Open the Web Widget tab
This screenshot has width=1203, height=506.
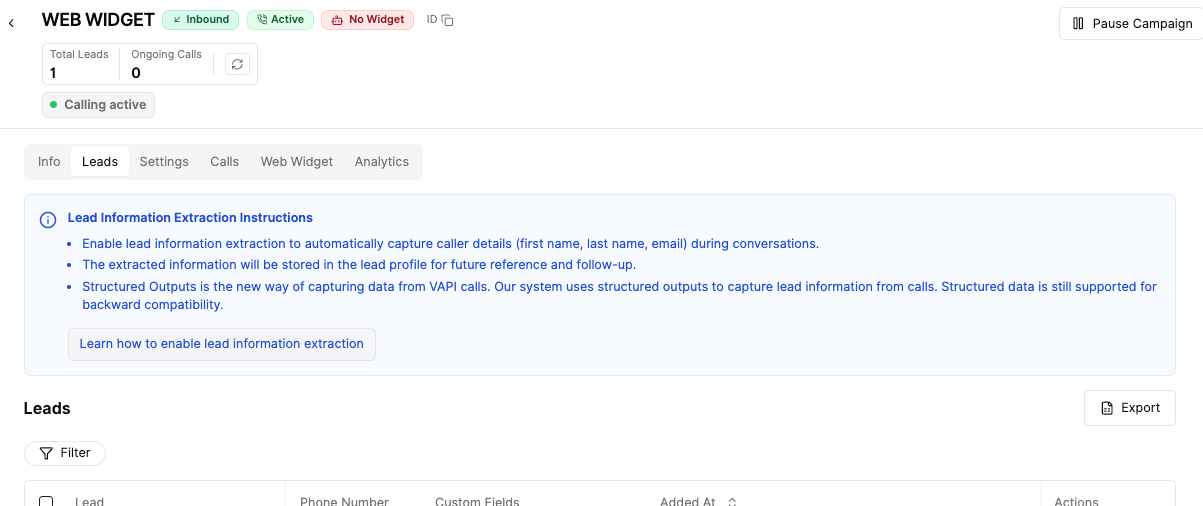[x=296, y=162]
